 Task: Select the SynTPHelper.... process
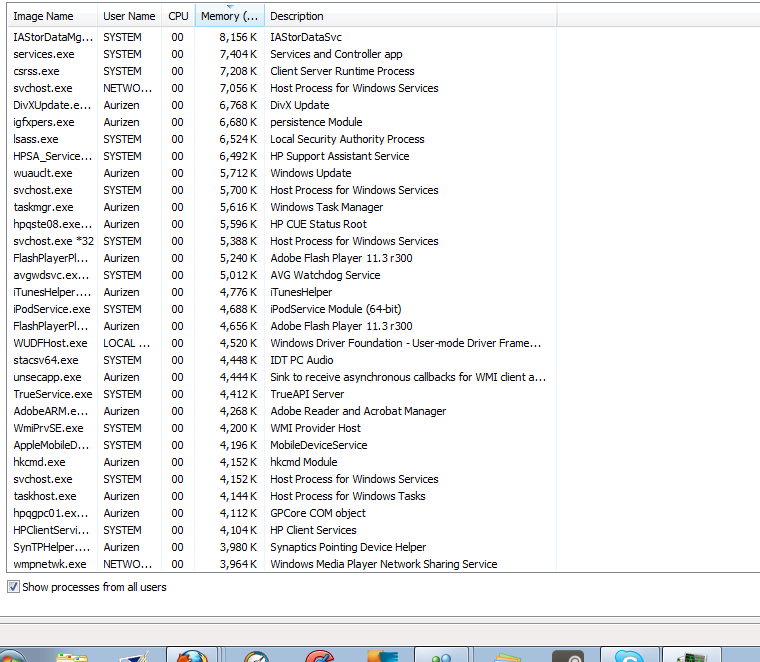click(x=282, y=547)
